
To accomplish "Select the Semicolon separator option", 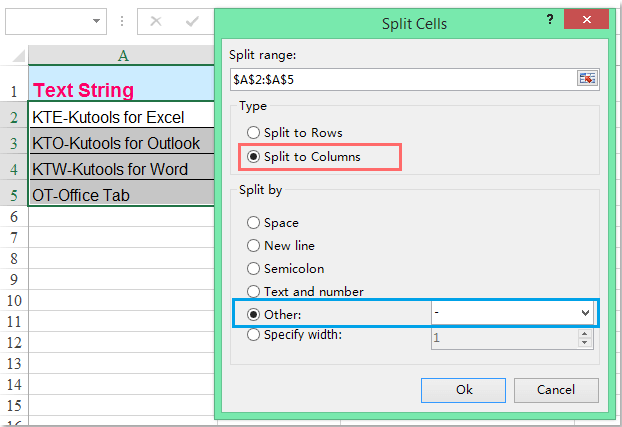I will pyautogui.click(x=254, y=268).
